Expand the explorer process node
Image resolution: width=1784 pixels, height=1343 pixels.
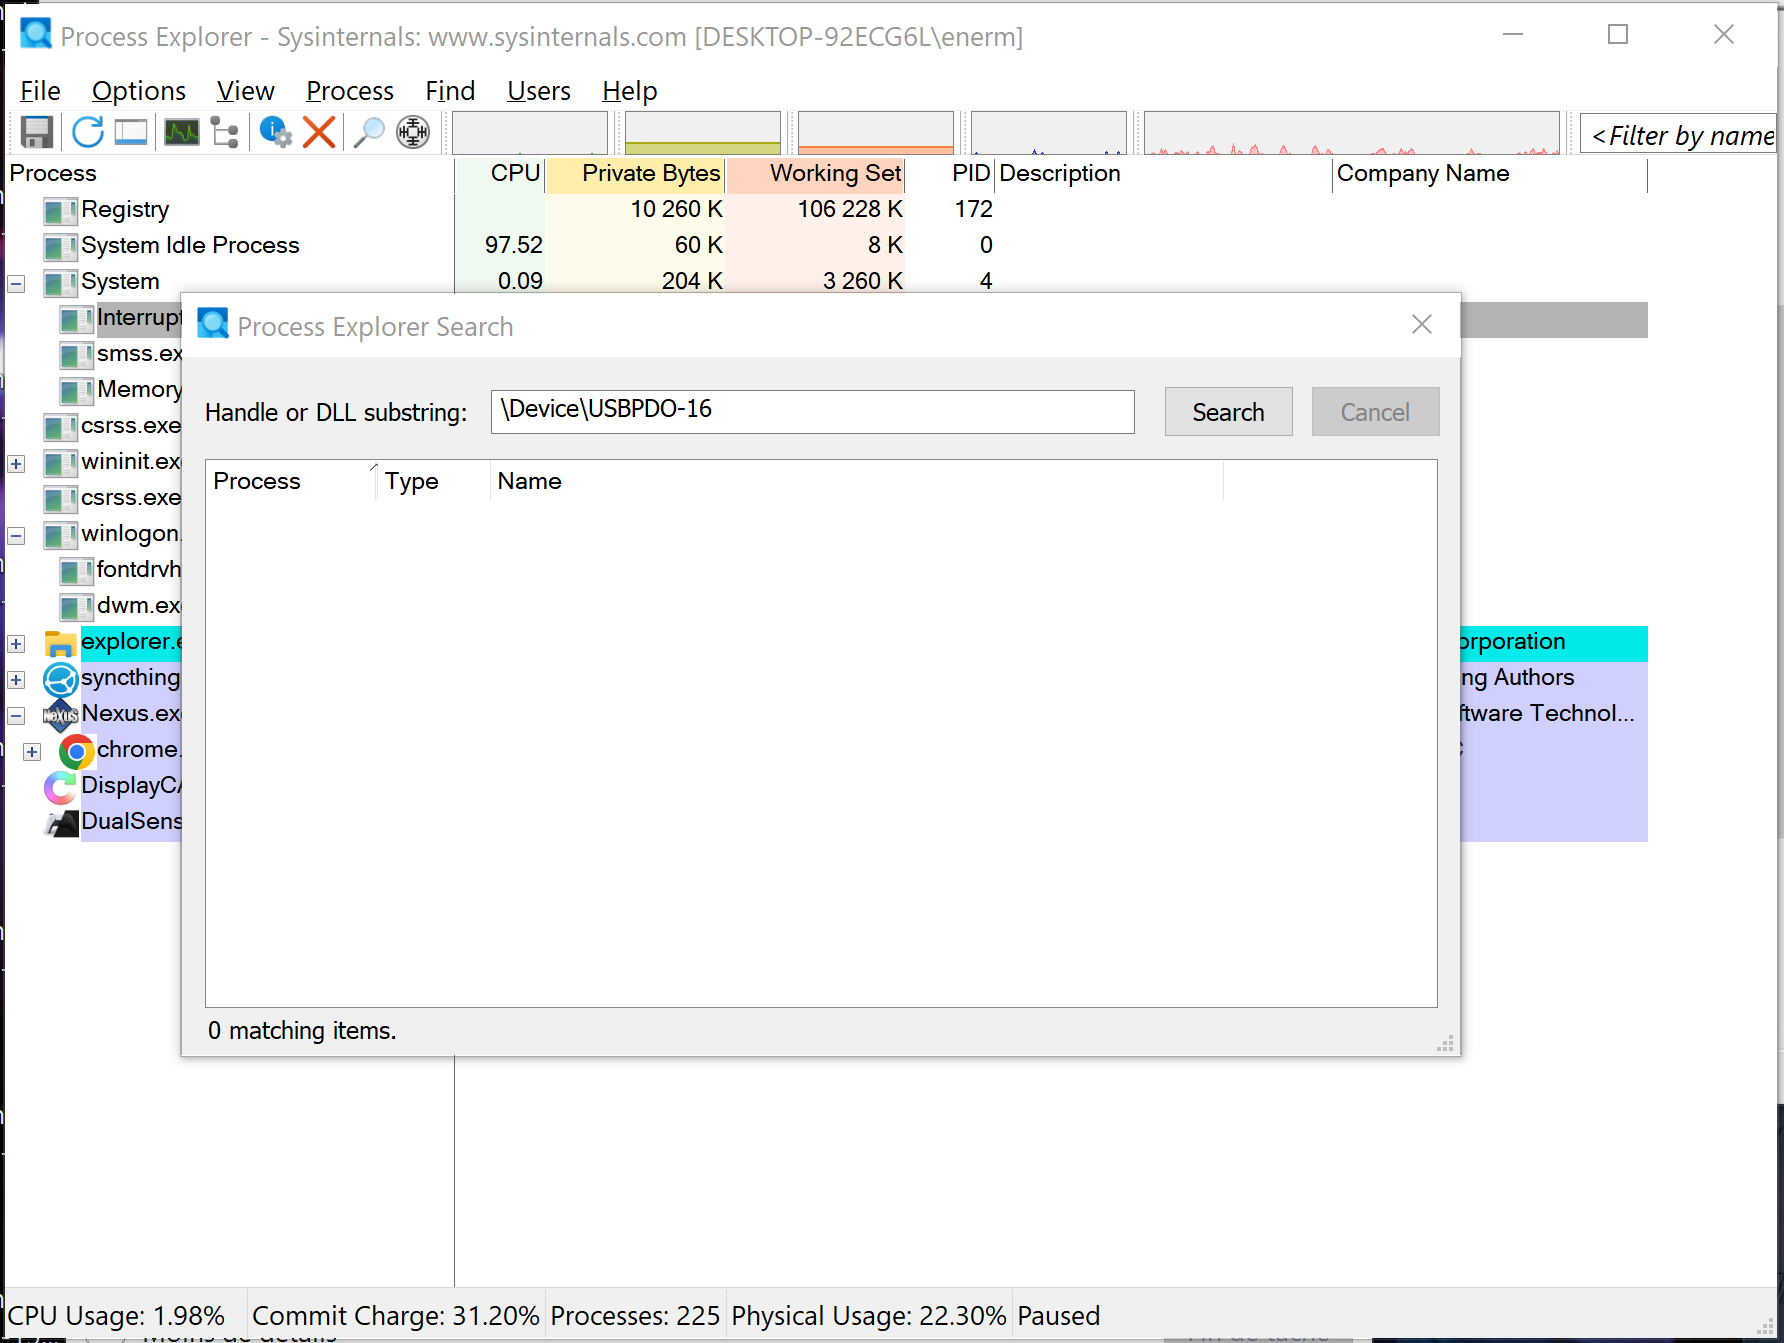click(x=16, y=644)
